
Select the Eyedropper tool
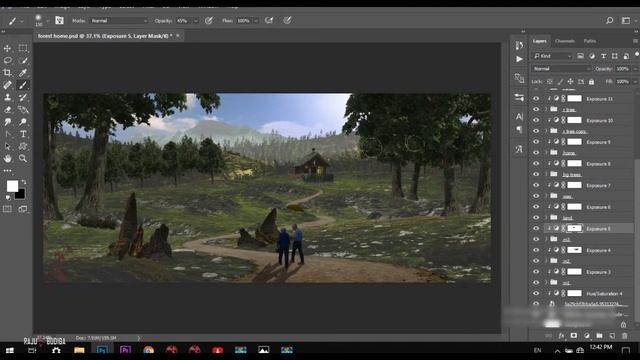23,73
